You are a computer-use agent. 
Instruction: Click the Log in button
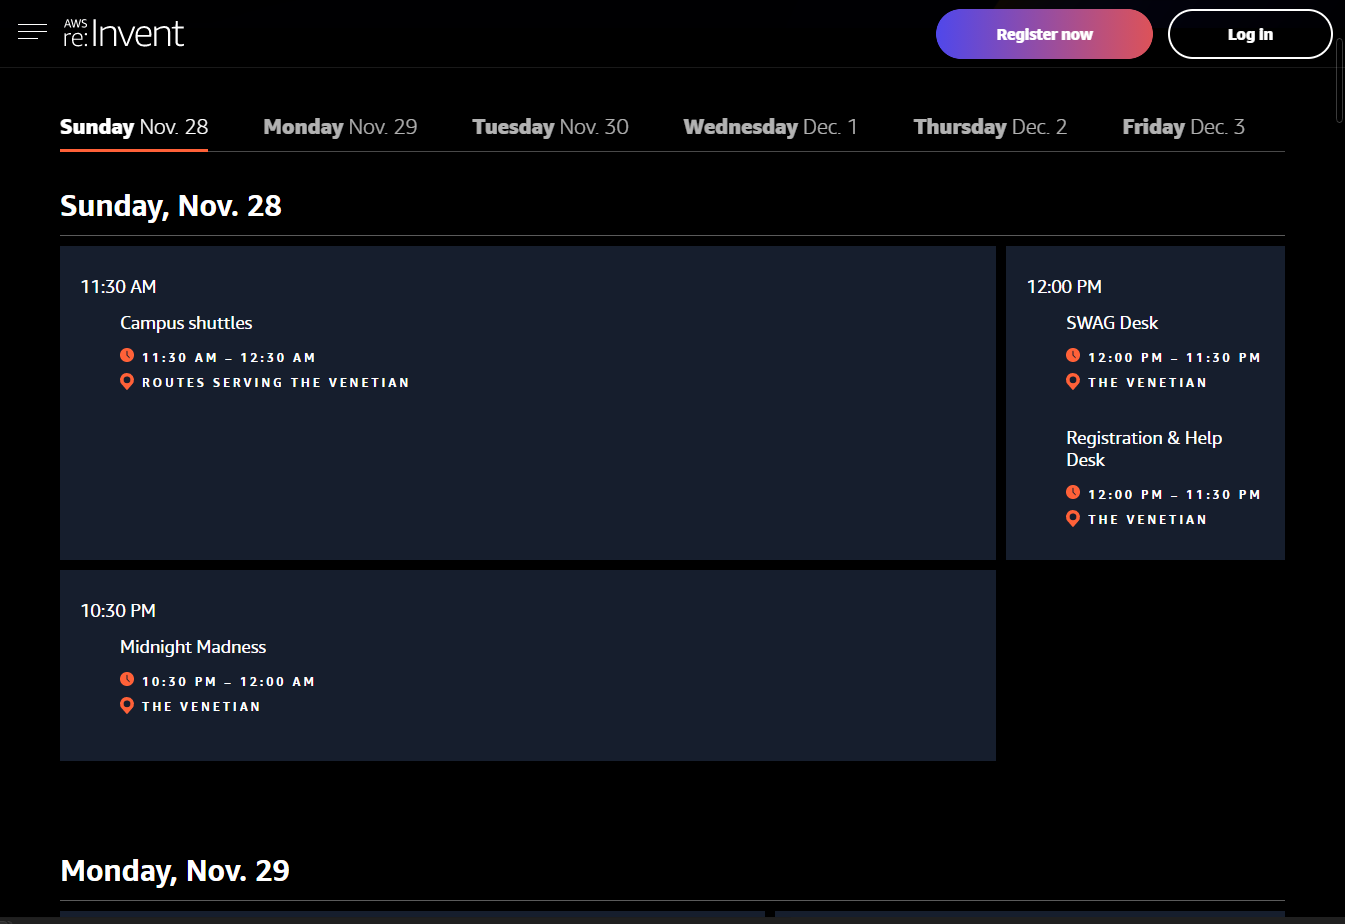tap(1250, 34)
